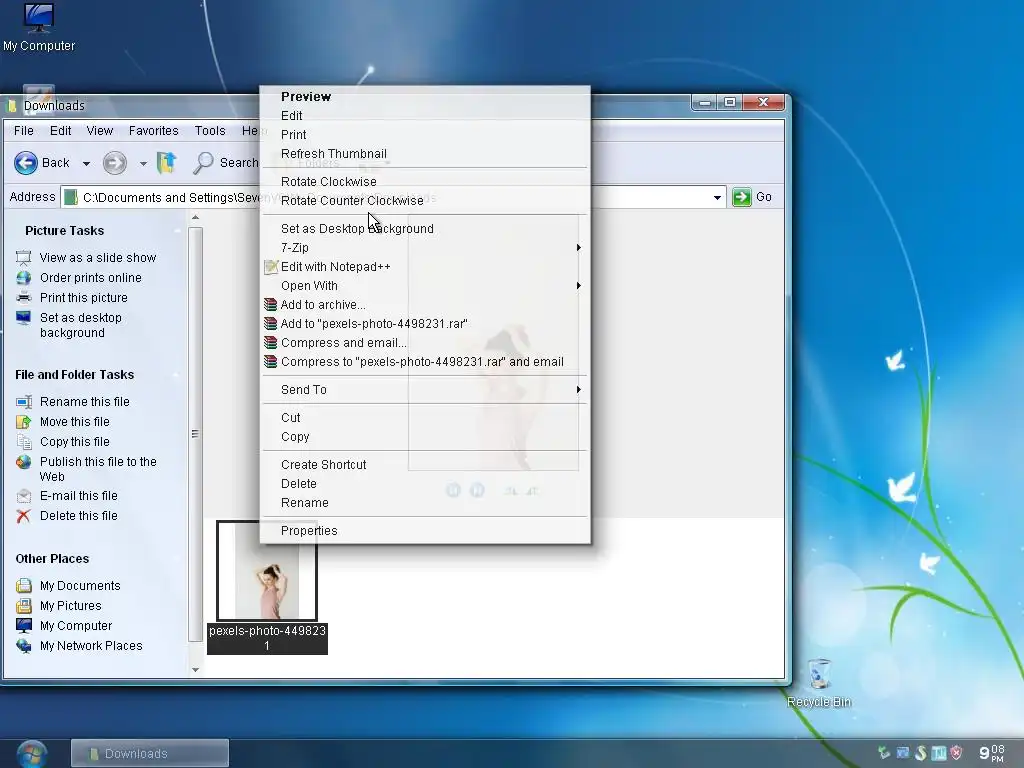Open the Recycle Bin on desktop
Image resolution: width=1024 pixels, height=768 pixels.
pyautogui.click(x=819, y=682)
